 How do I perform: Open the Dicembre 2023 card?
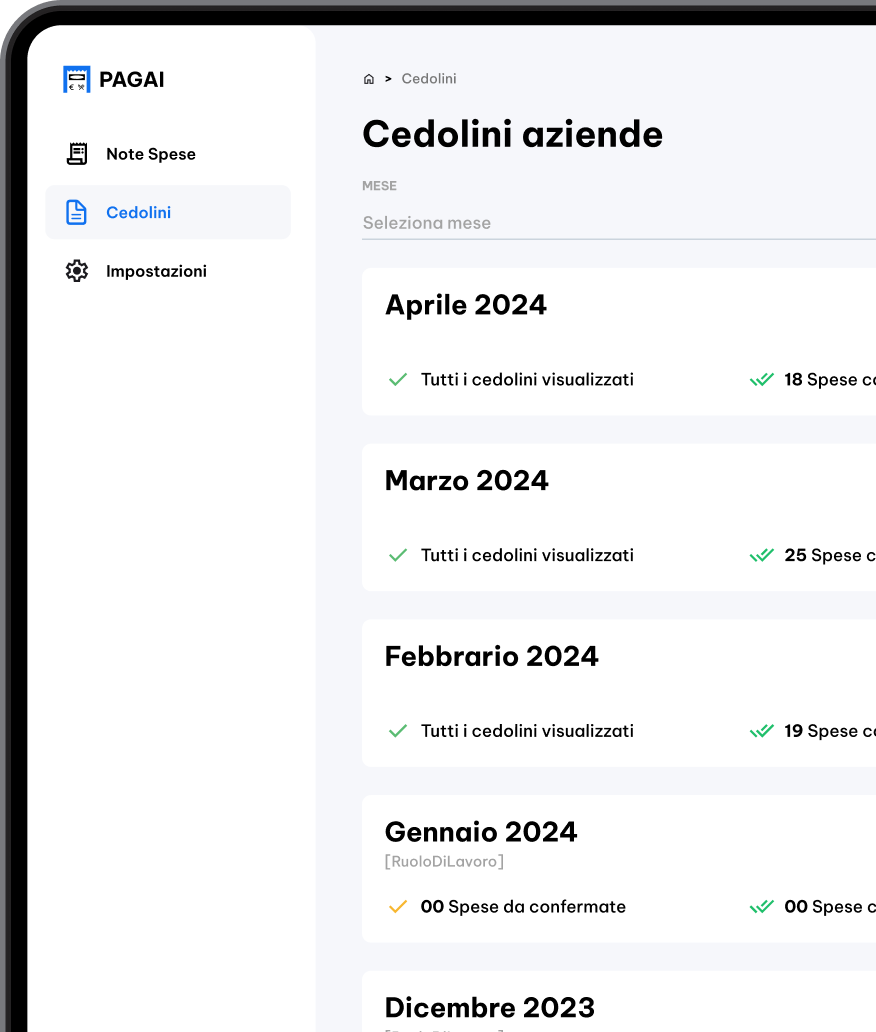(619, 1001)
